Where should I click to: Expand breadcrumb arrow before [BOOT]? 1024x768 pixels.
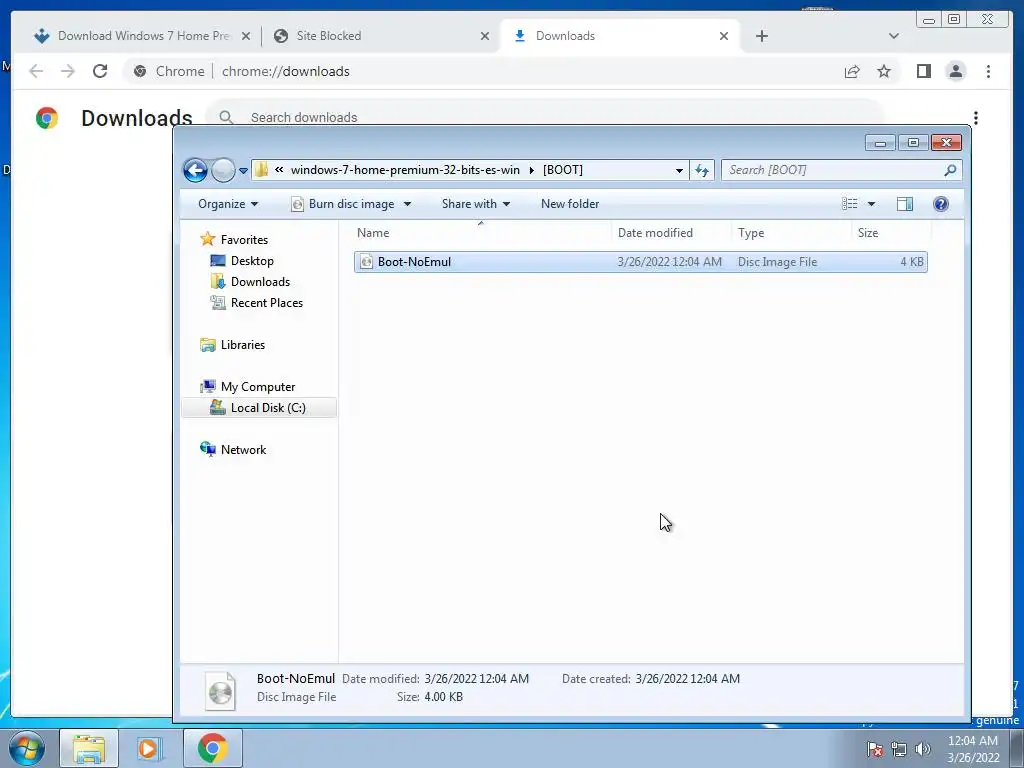(531, 170)
